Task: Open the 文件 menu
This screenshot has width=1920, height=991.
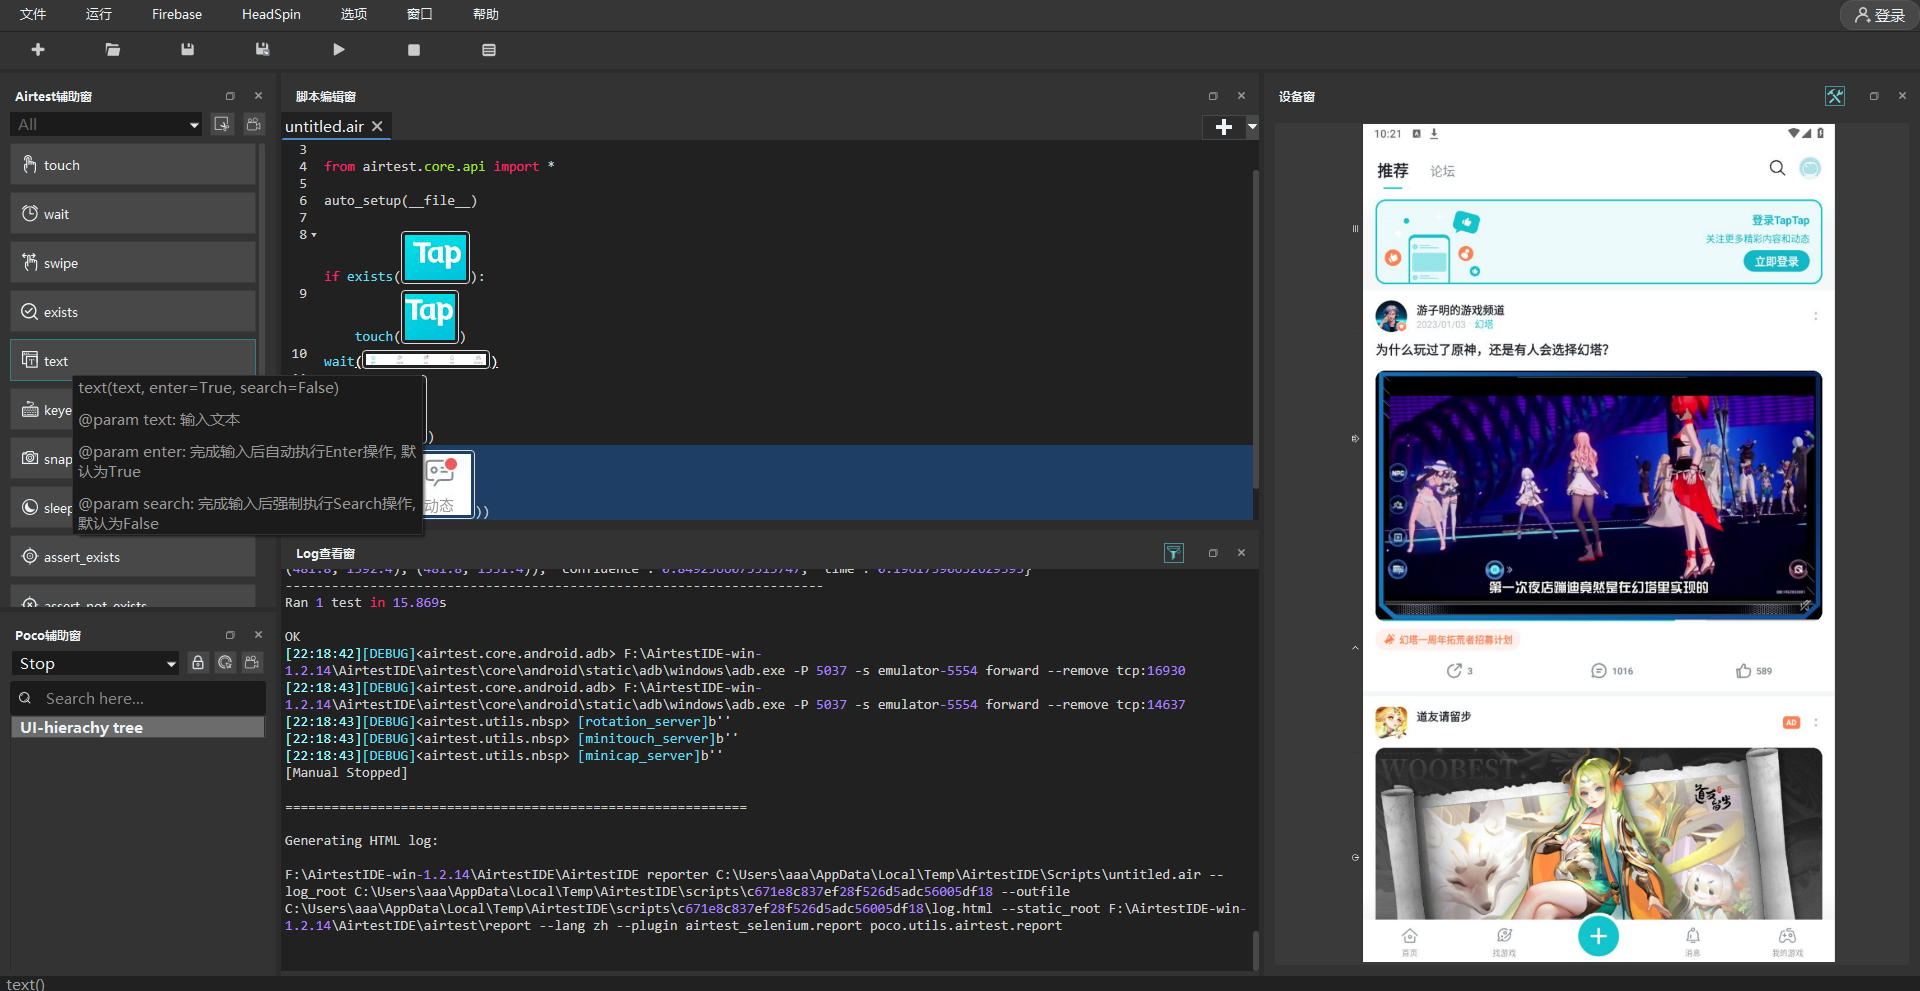Action: (x=33, y=14)
